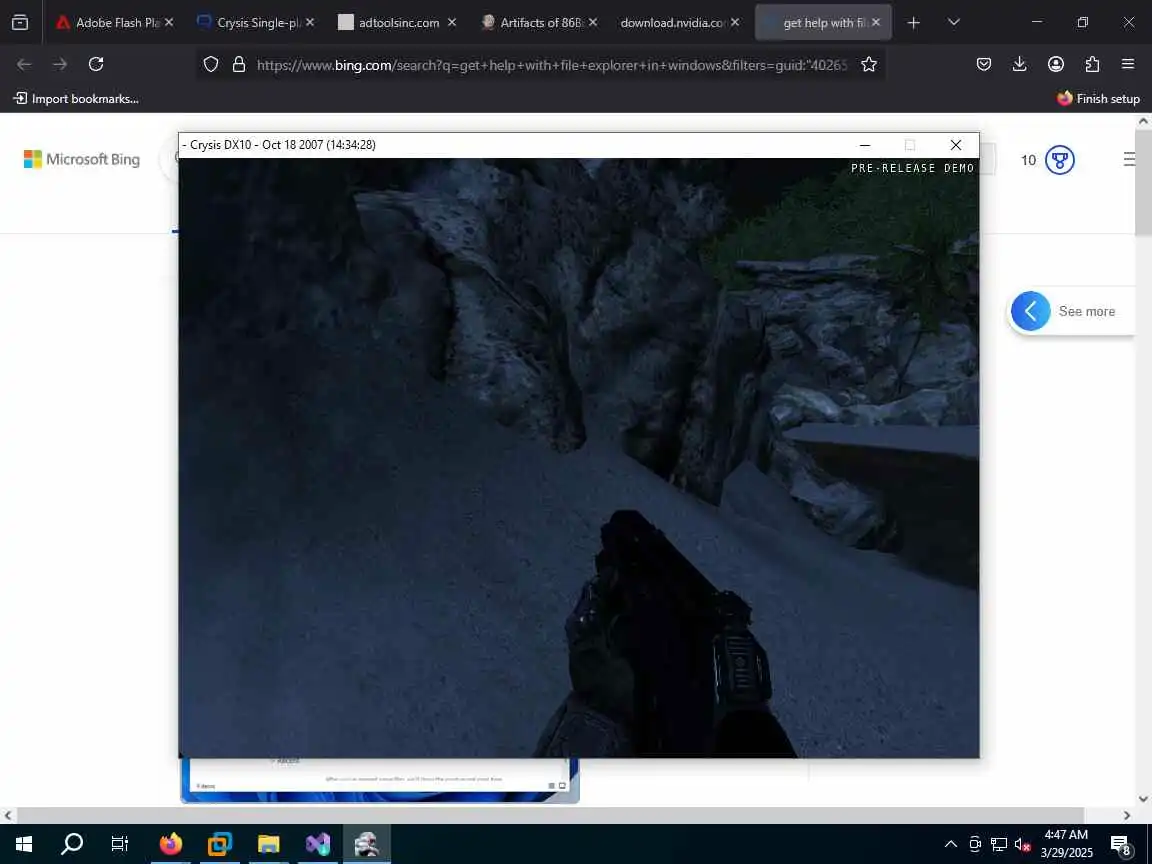Click scroll down arrow of Bing page
Image resolution: width=1152 pixels, height=864 pixels.
tap(1143, 799)
